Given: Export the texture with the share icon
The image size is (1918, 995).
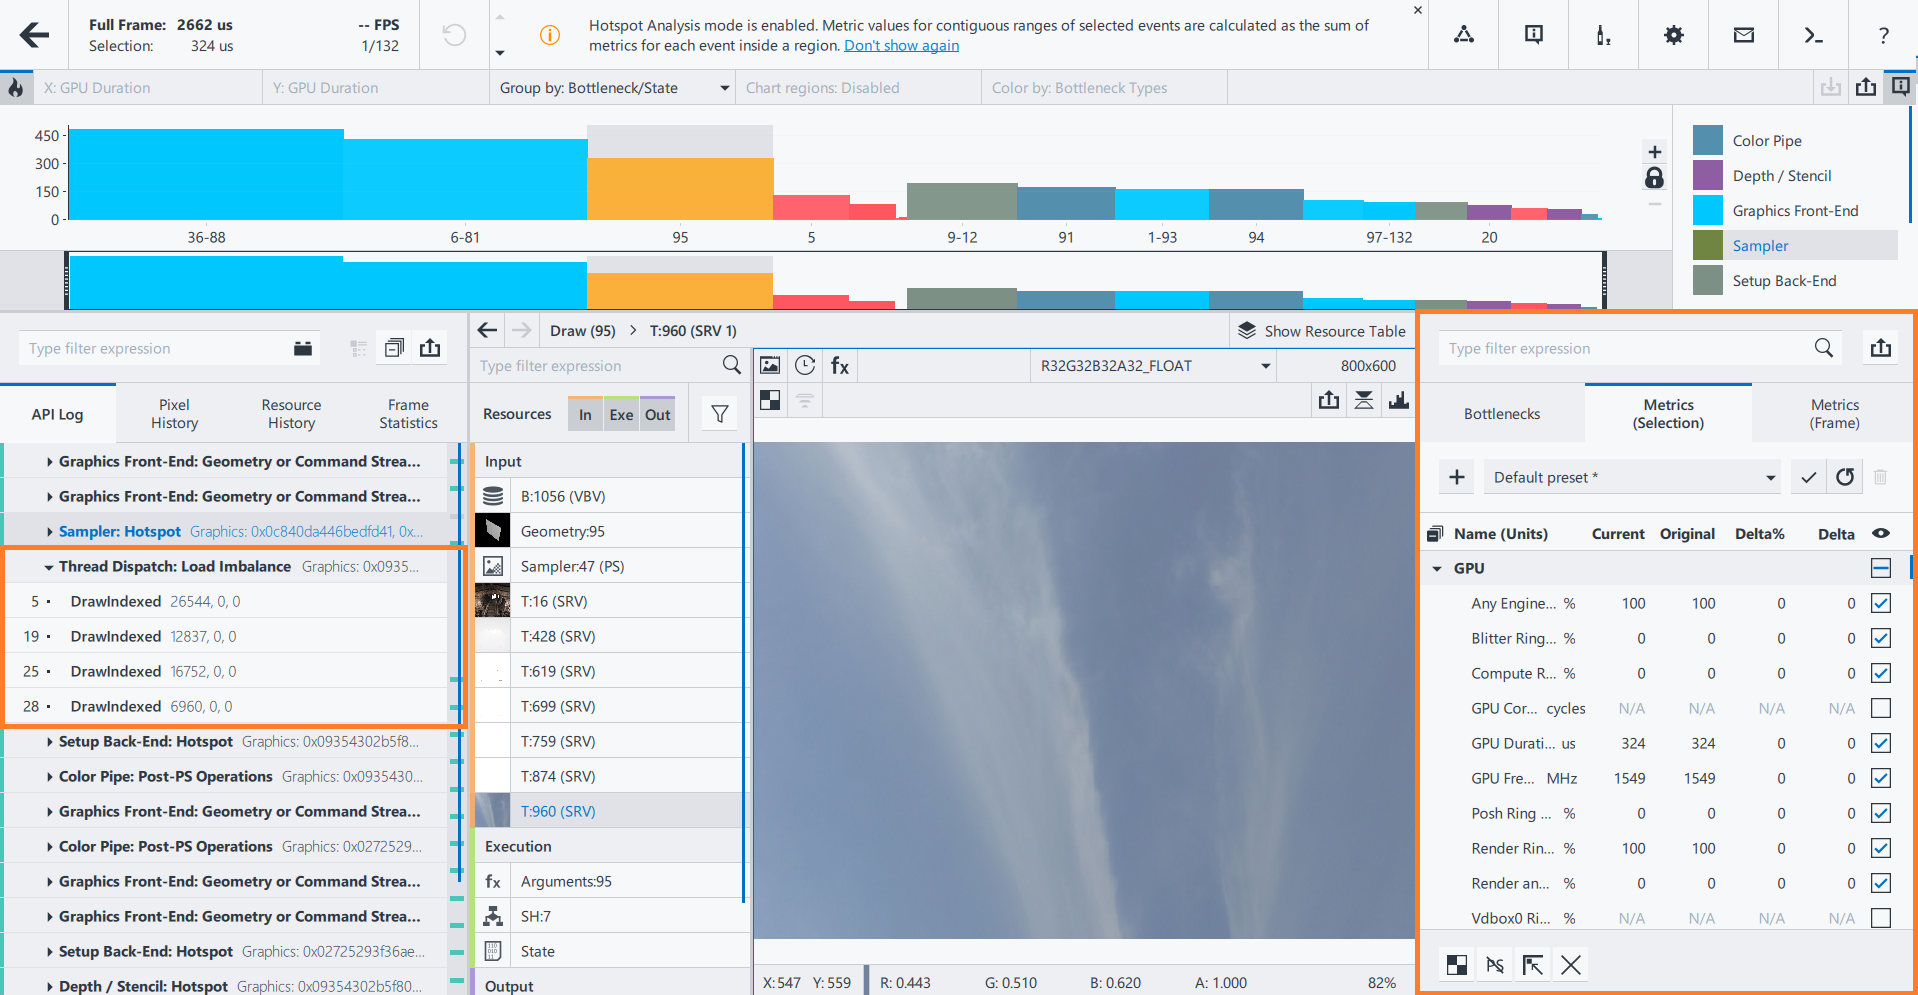Looking at the screenshot, I should tap(1328, 400).
